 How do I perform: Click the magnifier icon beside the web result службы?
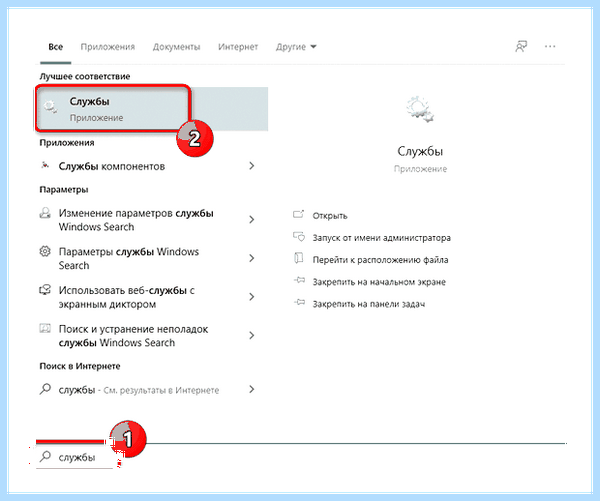point(45,389)
